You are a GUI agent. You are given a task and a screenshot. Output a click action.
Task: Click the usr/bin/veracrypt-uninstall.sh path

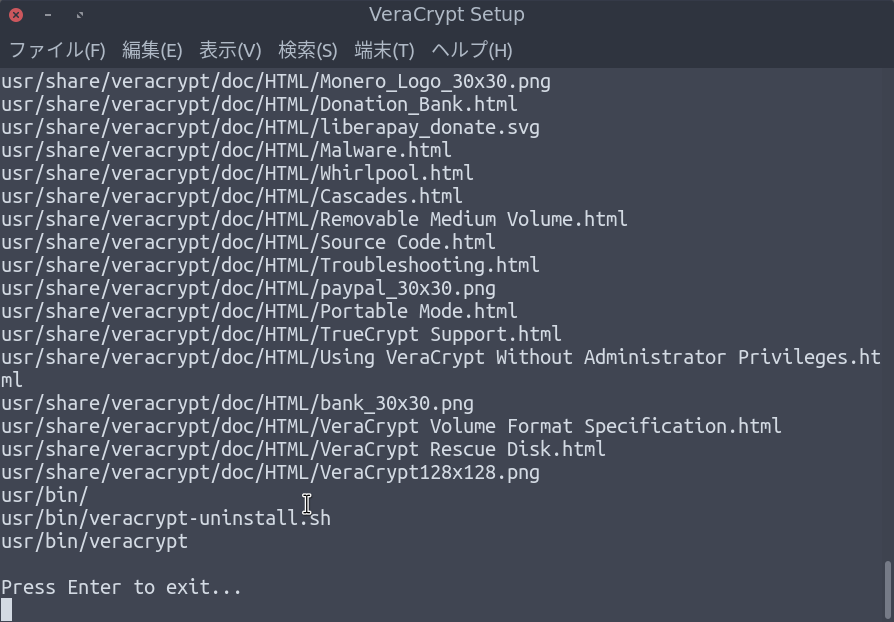(165, 518)
